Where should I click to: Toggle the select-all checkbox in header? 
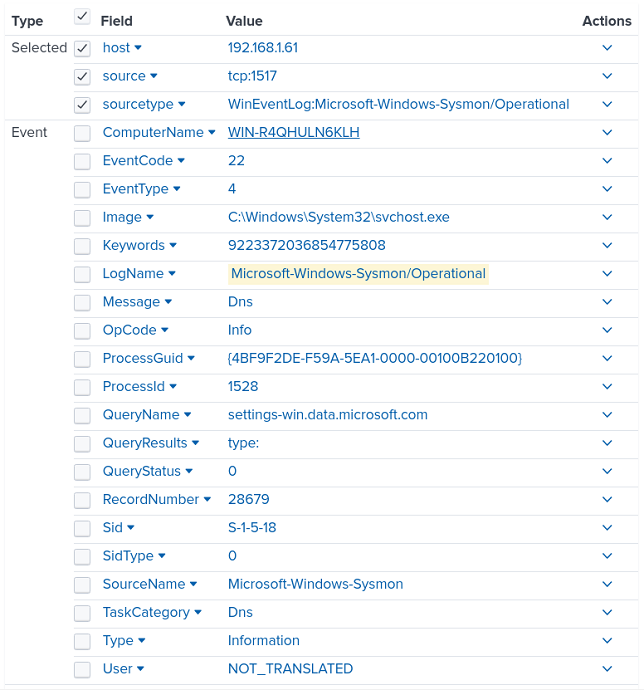(x=82, y=17)
